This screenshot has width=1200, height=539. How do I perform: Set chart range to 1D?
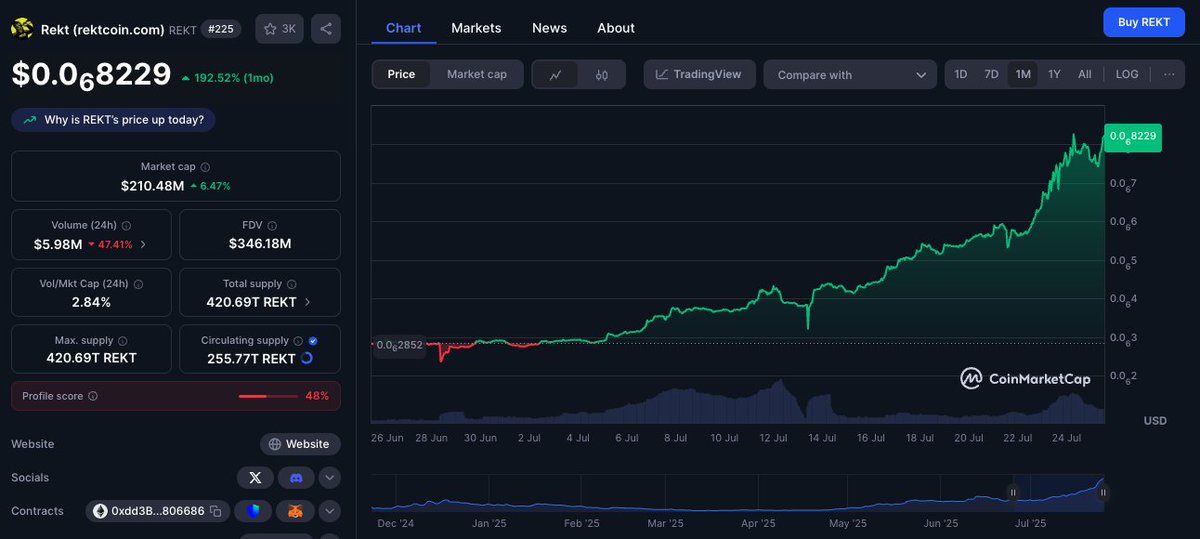click(x=961, y=74)
